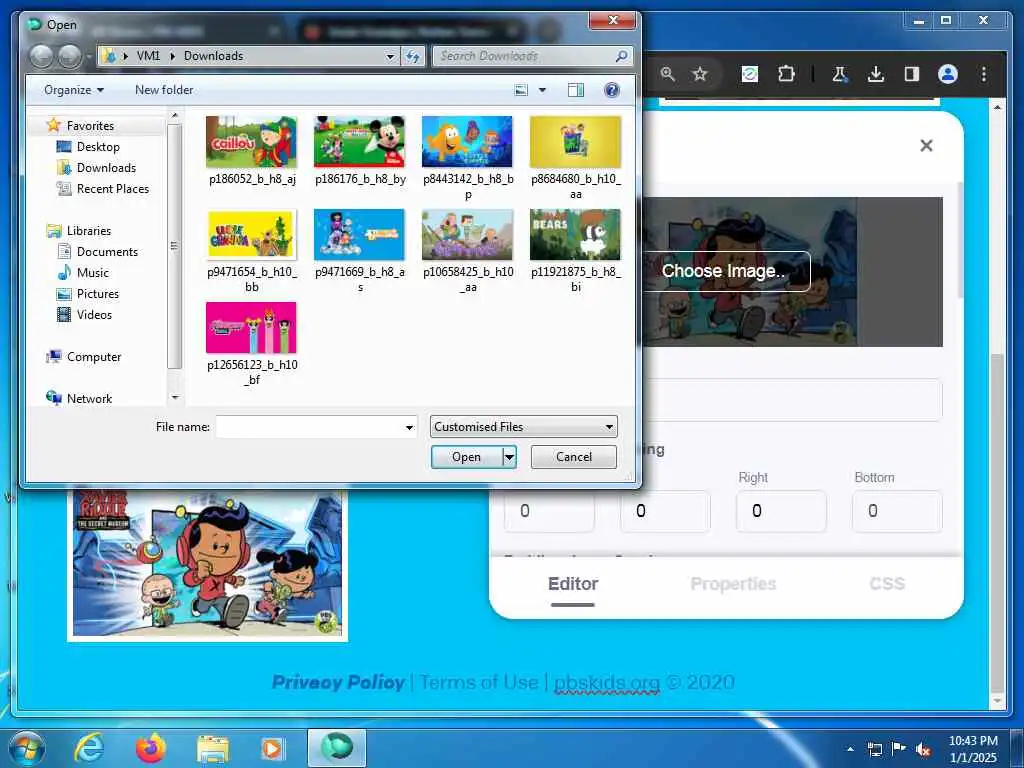This screenshot has width=1024, height=768.
Task: Click the Forward arrow in Open dialog
Action: point(70,56)
